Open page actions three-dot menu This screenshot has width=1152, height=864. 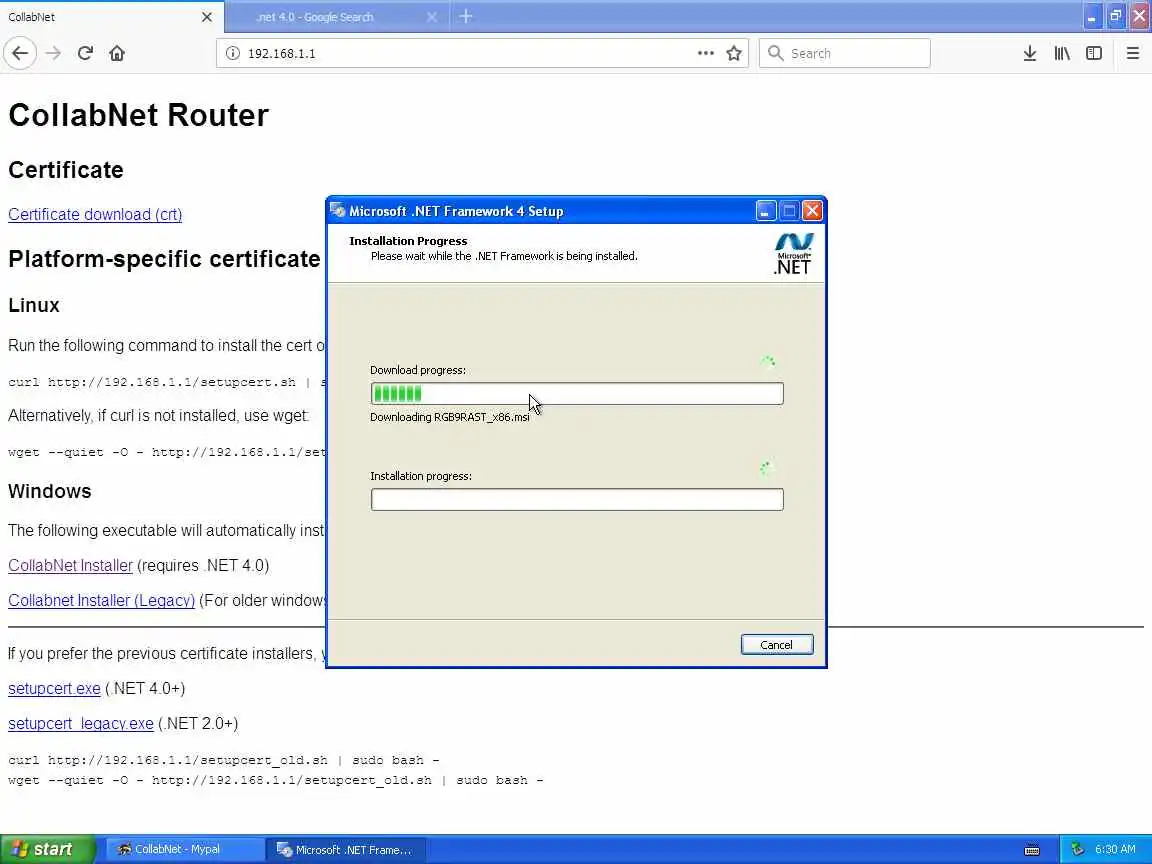[705, 53]
